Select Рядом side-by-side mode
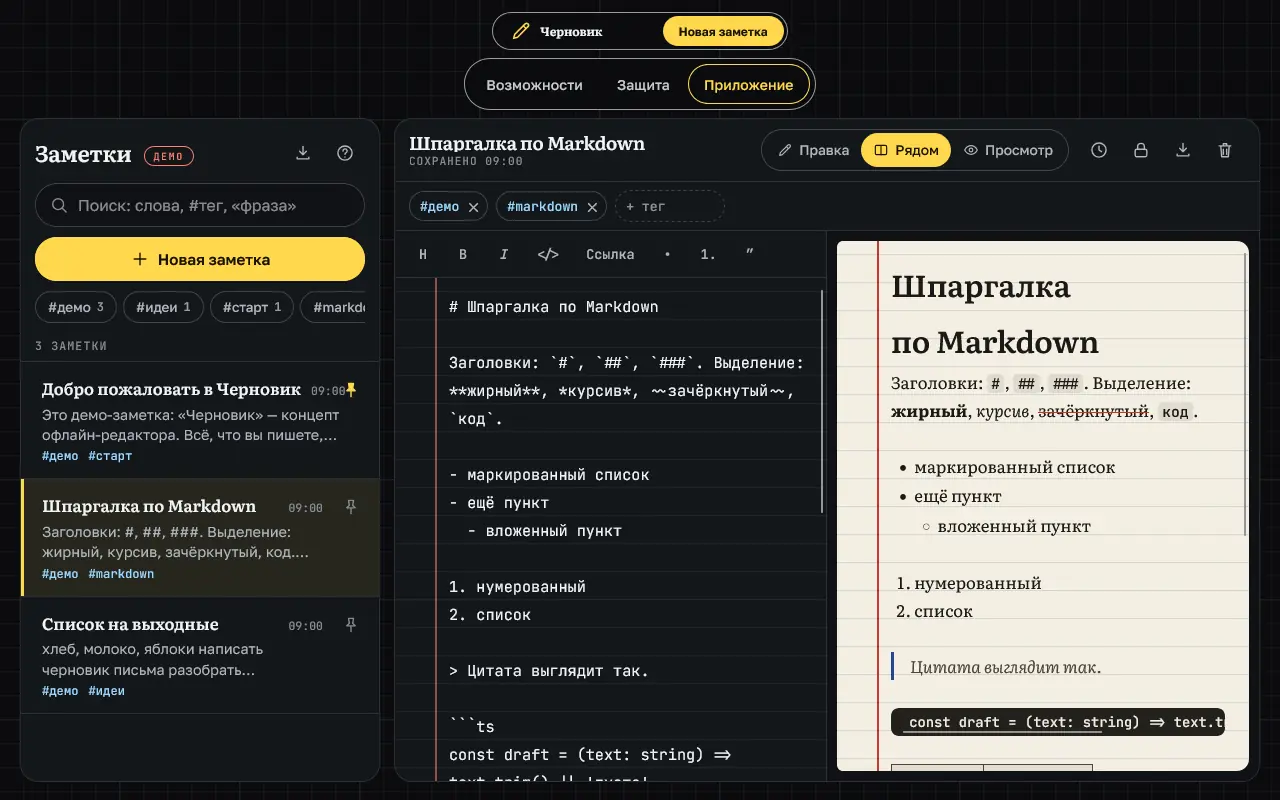This screenshot has width=1280, height=800. click(x=906, y=150)
